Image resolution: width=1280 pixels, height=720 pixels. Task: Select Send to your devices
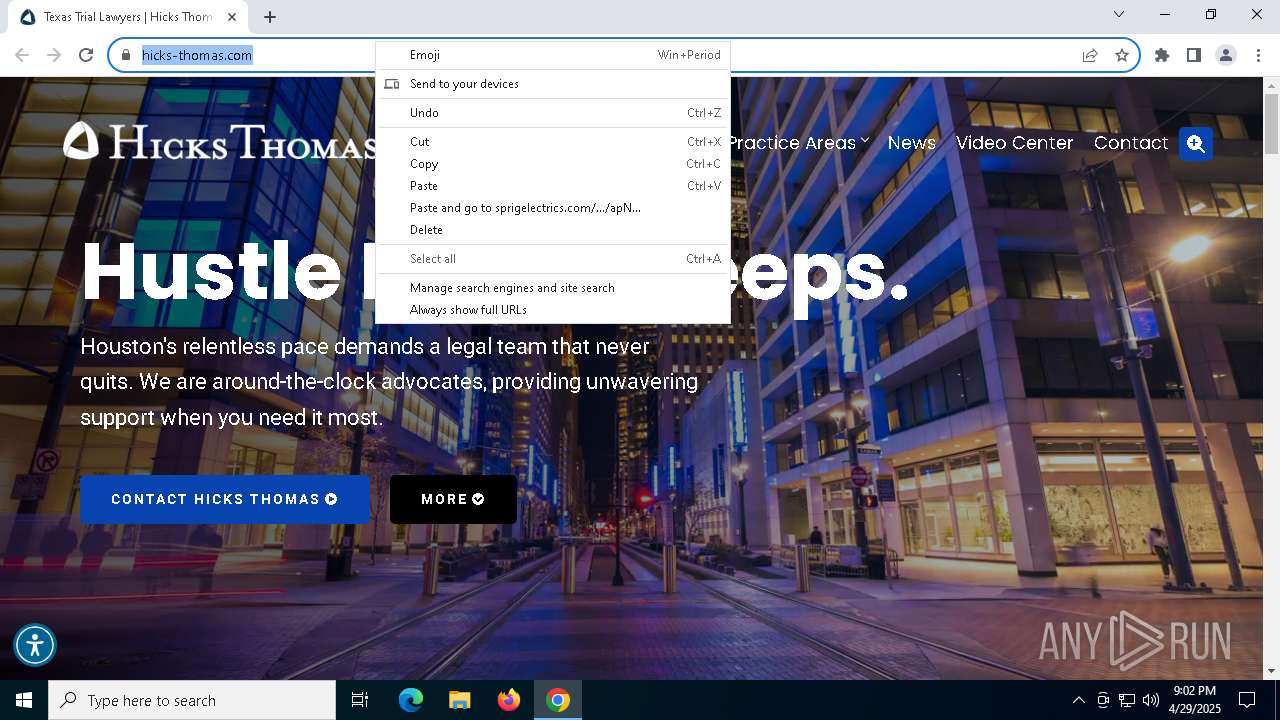click(553, 84)
